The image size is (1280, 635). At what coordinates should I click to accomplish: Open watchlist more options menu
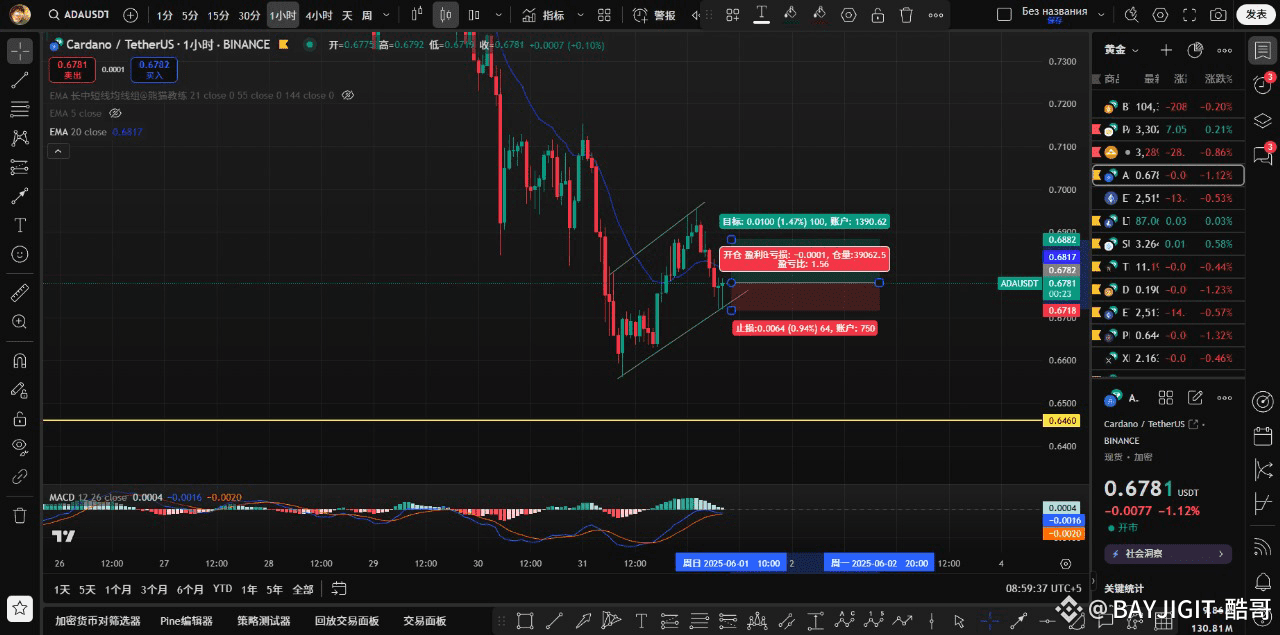pos(1224,50)
